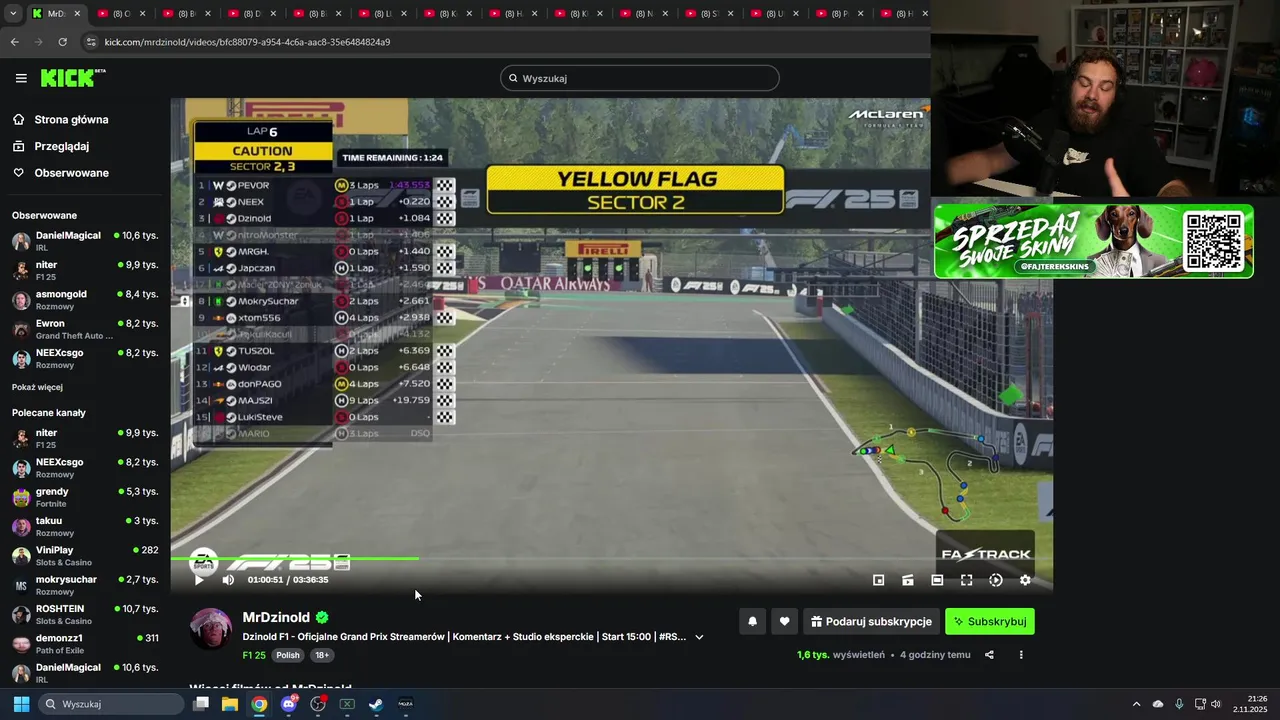The height and width of the screenshot is (720, 1280).
Task: Open ViniPlay Slots & Casino channel
Action: [x=85, y=556]
